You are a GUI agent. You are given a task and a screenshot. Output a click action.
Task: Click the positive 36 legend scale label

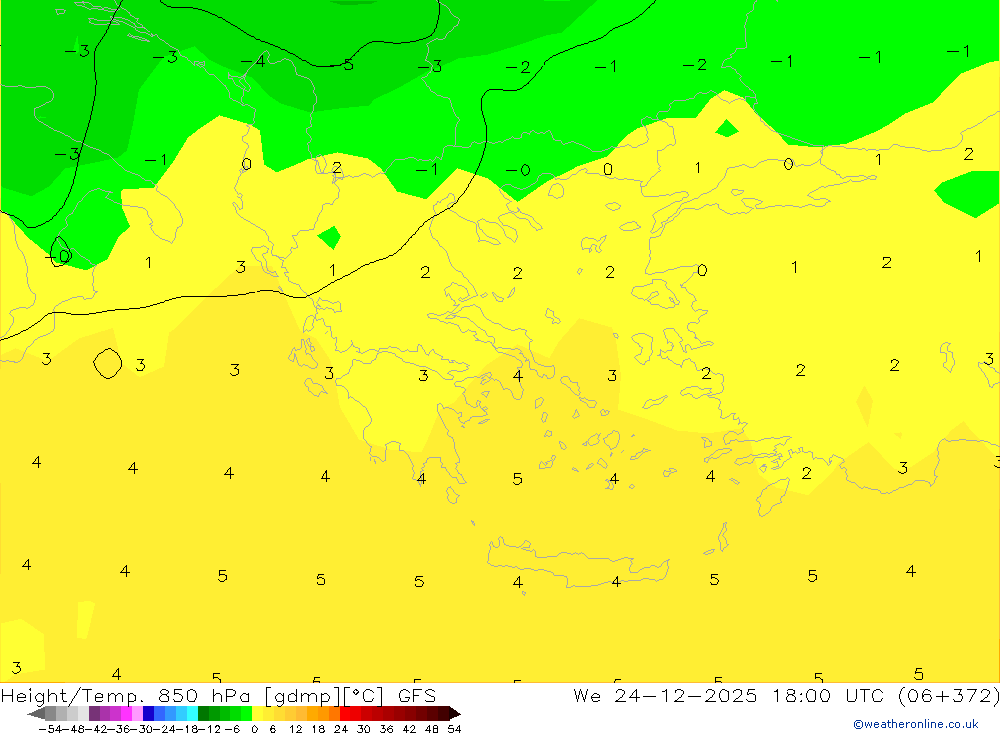386,729
